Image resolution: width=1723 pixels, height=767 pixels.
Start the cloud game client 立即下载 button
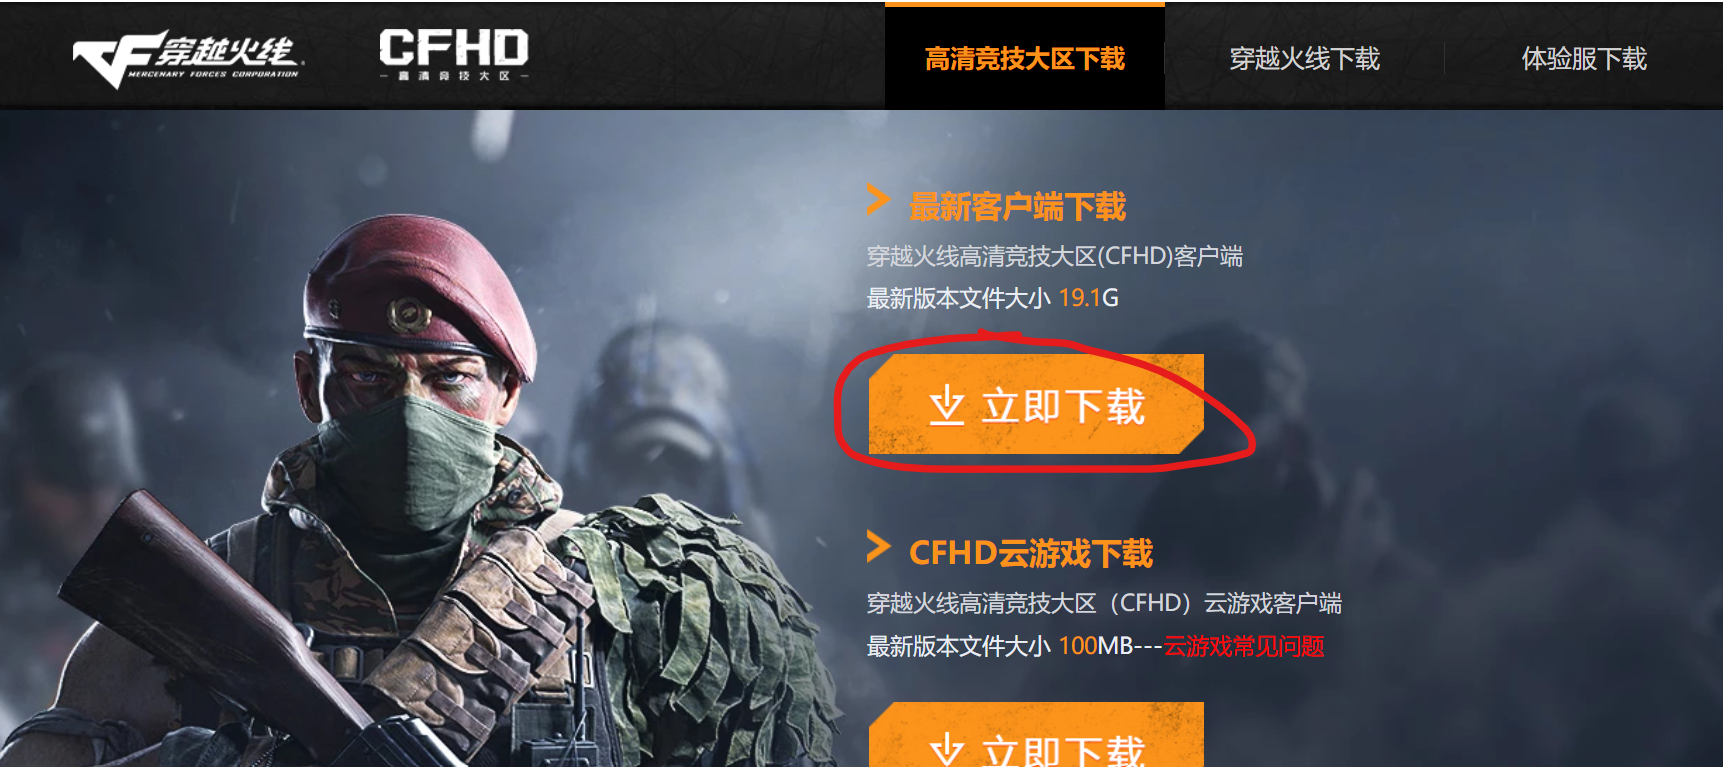click(x=1036, y=735)
